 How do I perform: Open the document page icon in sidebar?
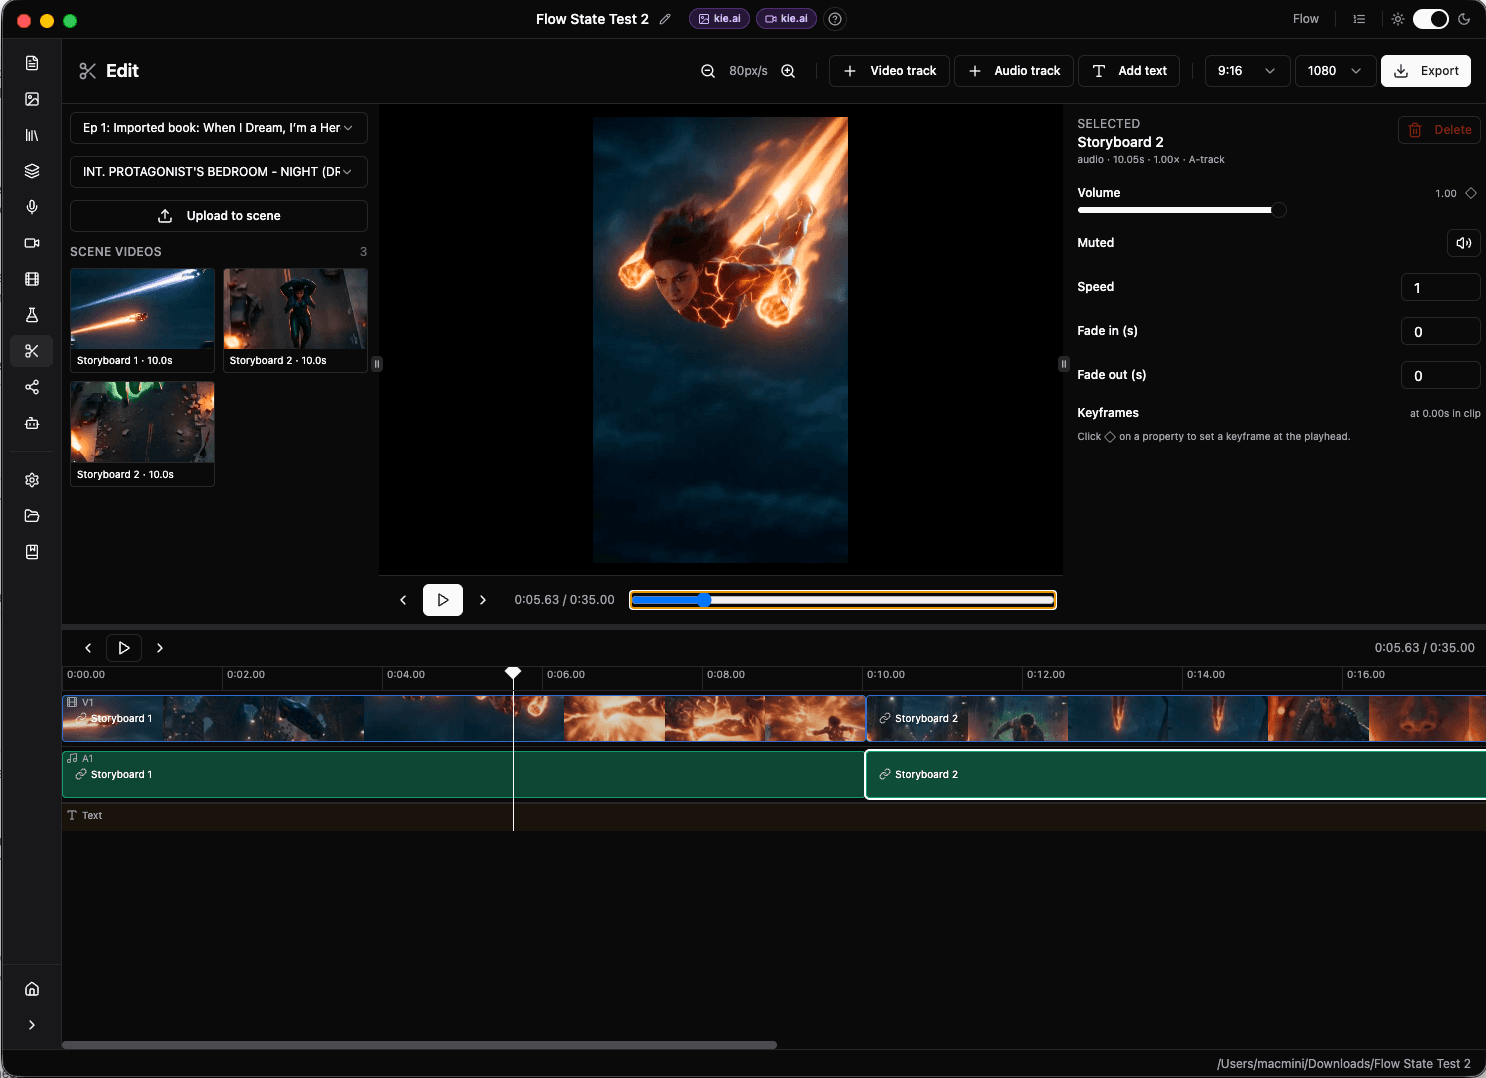point(32,63)
